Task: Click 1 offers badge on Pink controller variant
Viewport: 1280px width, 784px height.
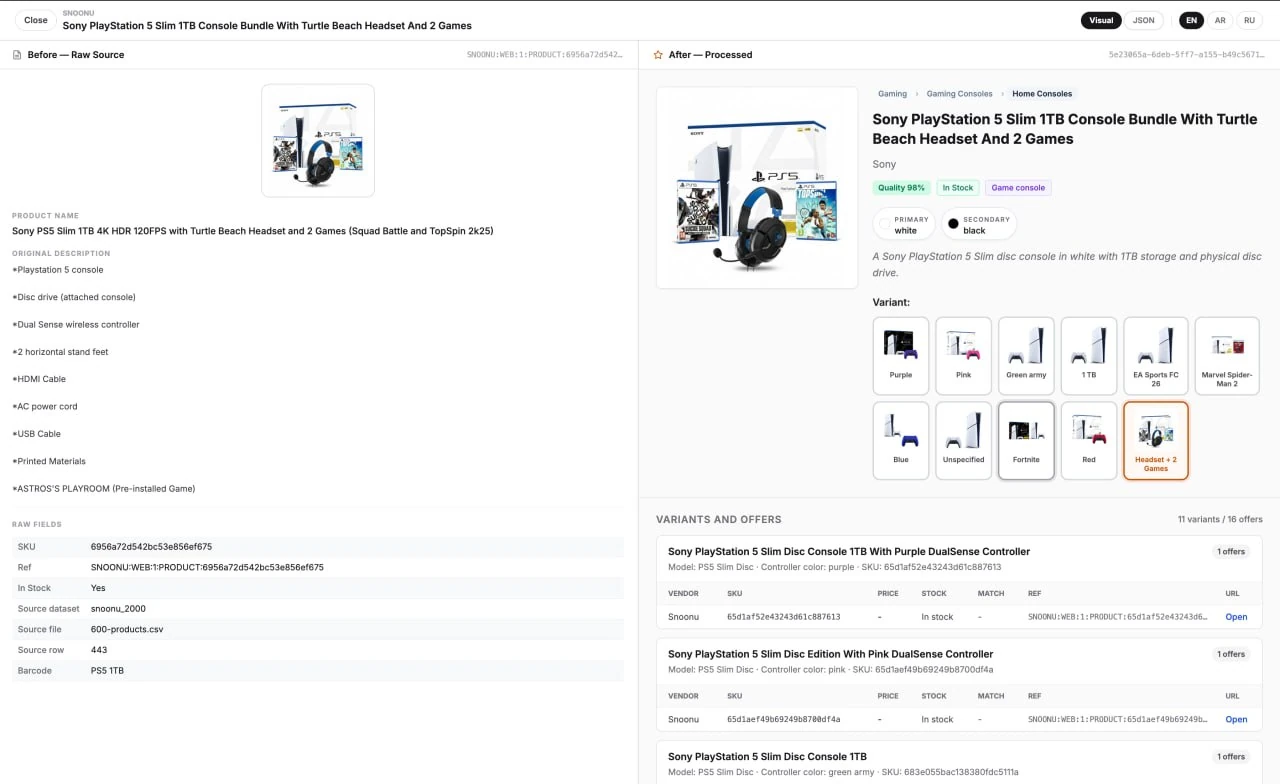Action: [1230, 654]
